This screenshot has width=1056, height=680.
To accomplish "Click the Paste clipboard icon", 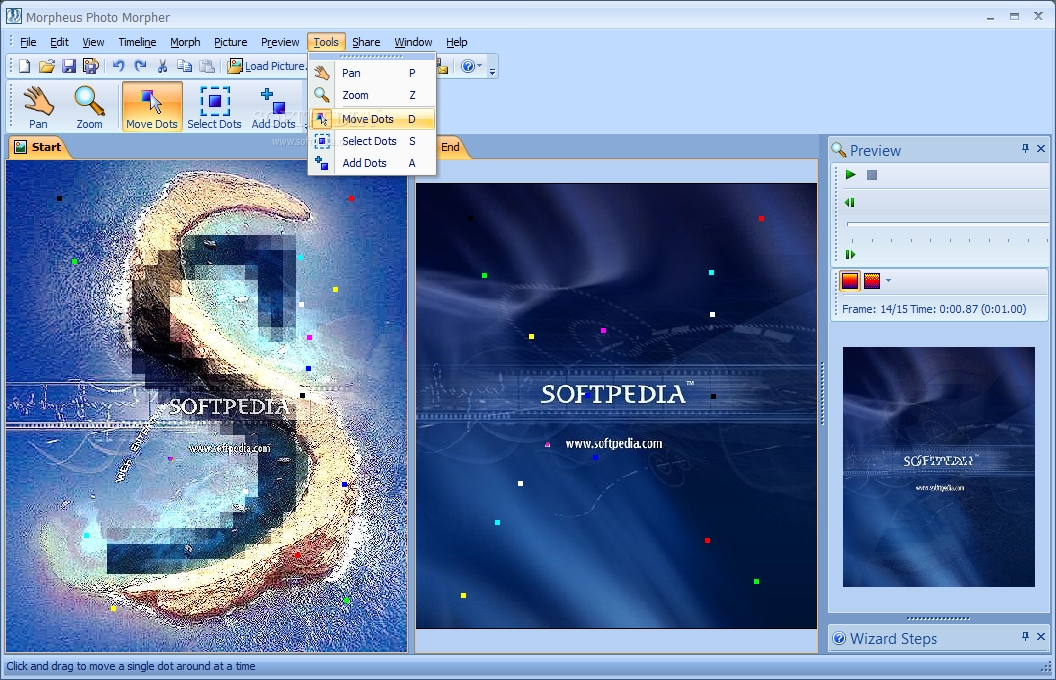I will (x=207, y=66).
